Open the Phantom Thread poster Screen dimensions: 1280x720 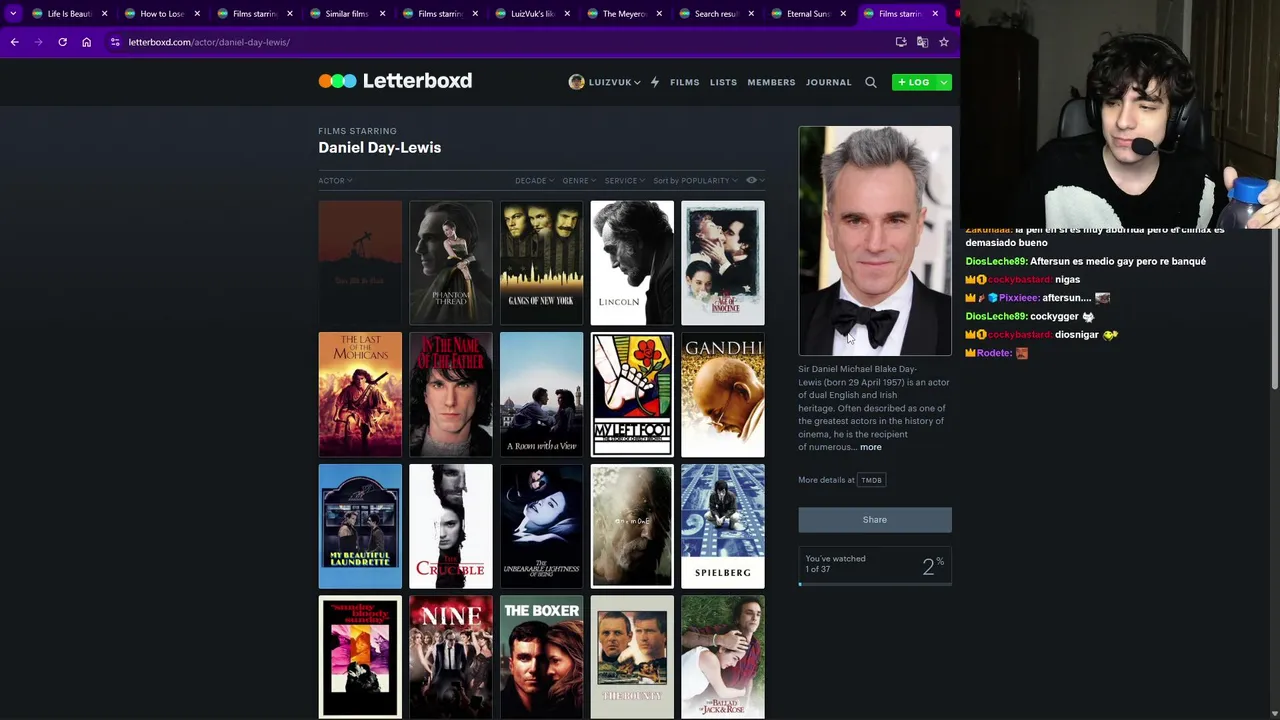pyautogui.click(x=451, y=263)
